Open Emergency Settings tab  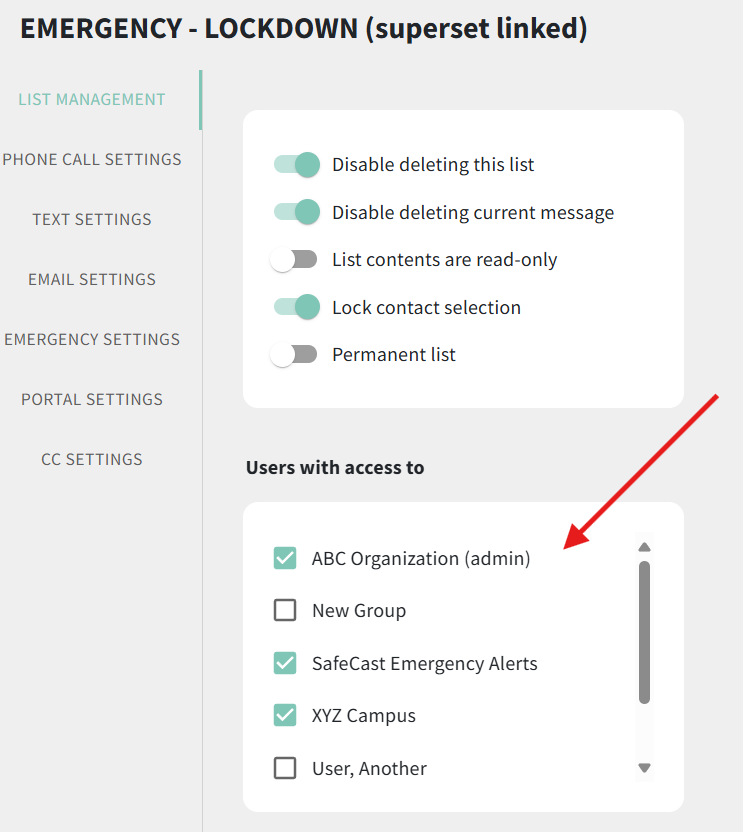tap(92, 339)
